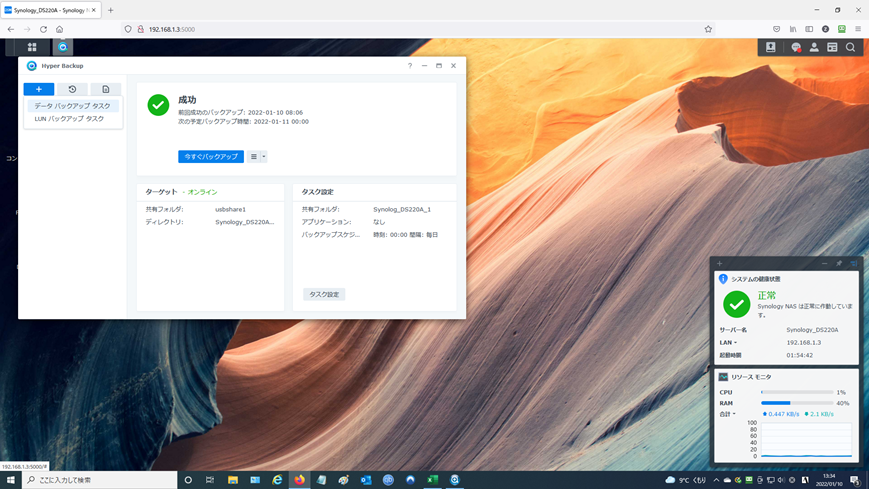The width and height of the screenshot is (869, 489).
Task: Maximize the Hyper Backup window
Action: pyautogui.click(x=439, y=65)
